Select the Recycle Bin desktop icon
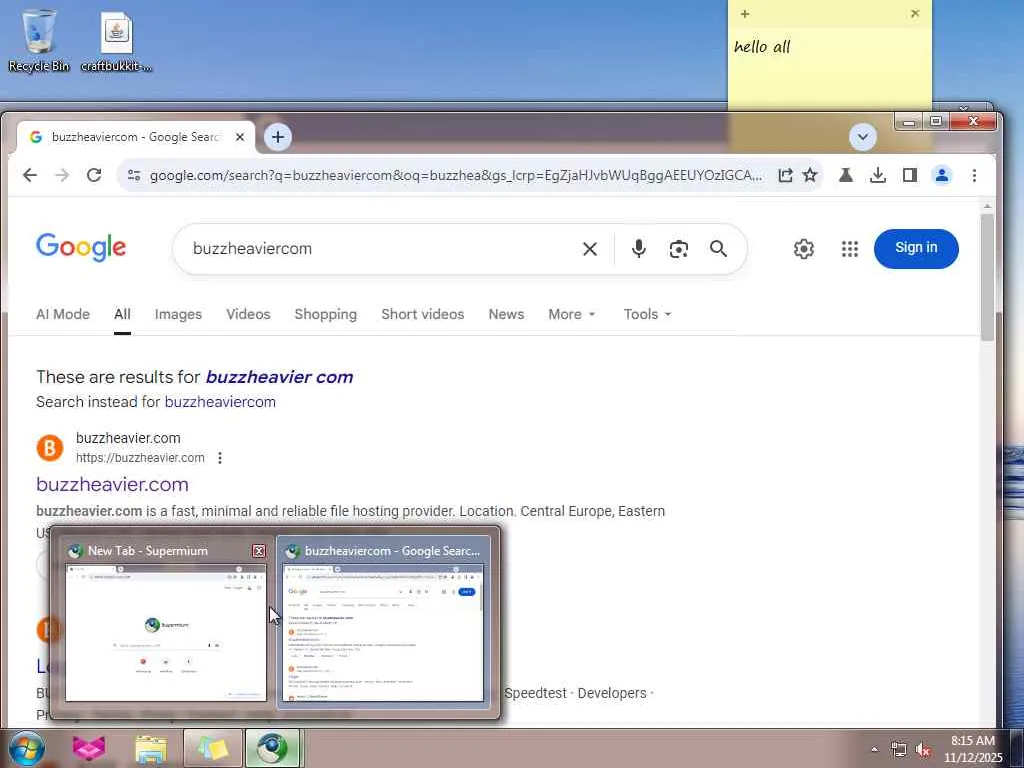The height and width of the screenshot is (768, 1024). [39, 39]
